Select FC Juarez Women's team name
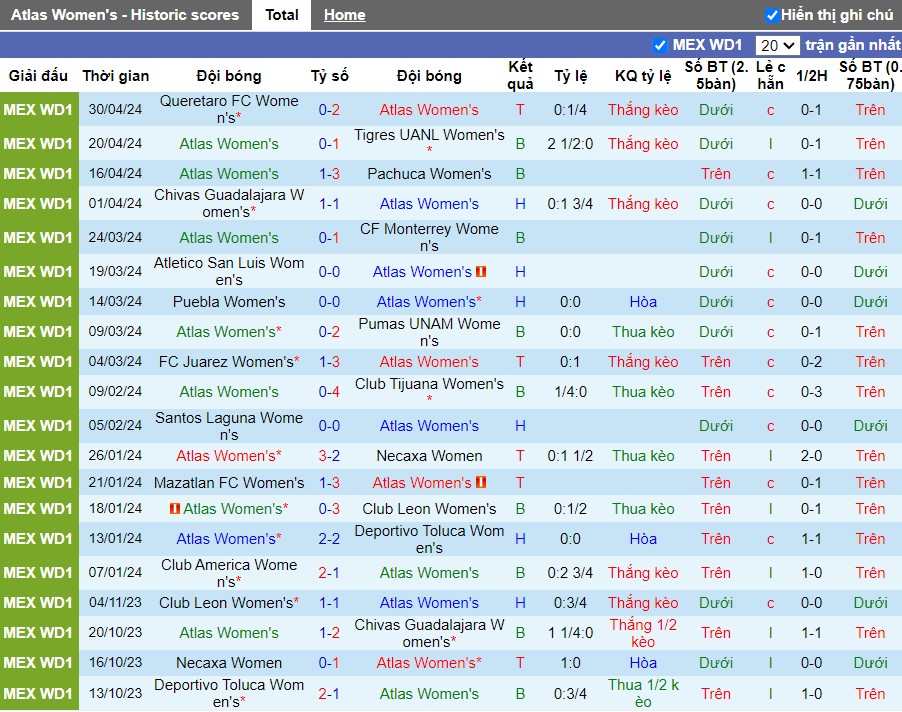The image size is (902, 712). pyautogui.click(x=229, y=362)
